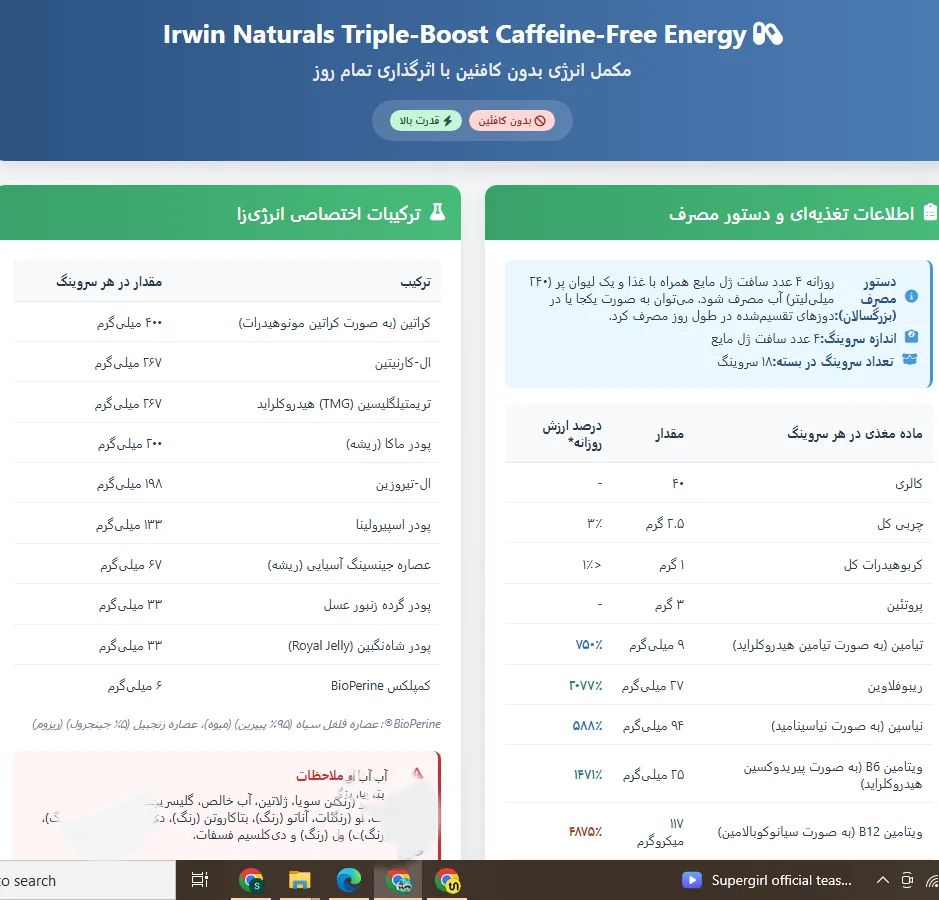Click the 'مقدار در هر سروینگ' column header
The width and height of the screenshot is (939, 900).
(109, 282)
